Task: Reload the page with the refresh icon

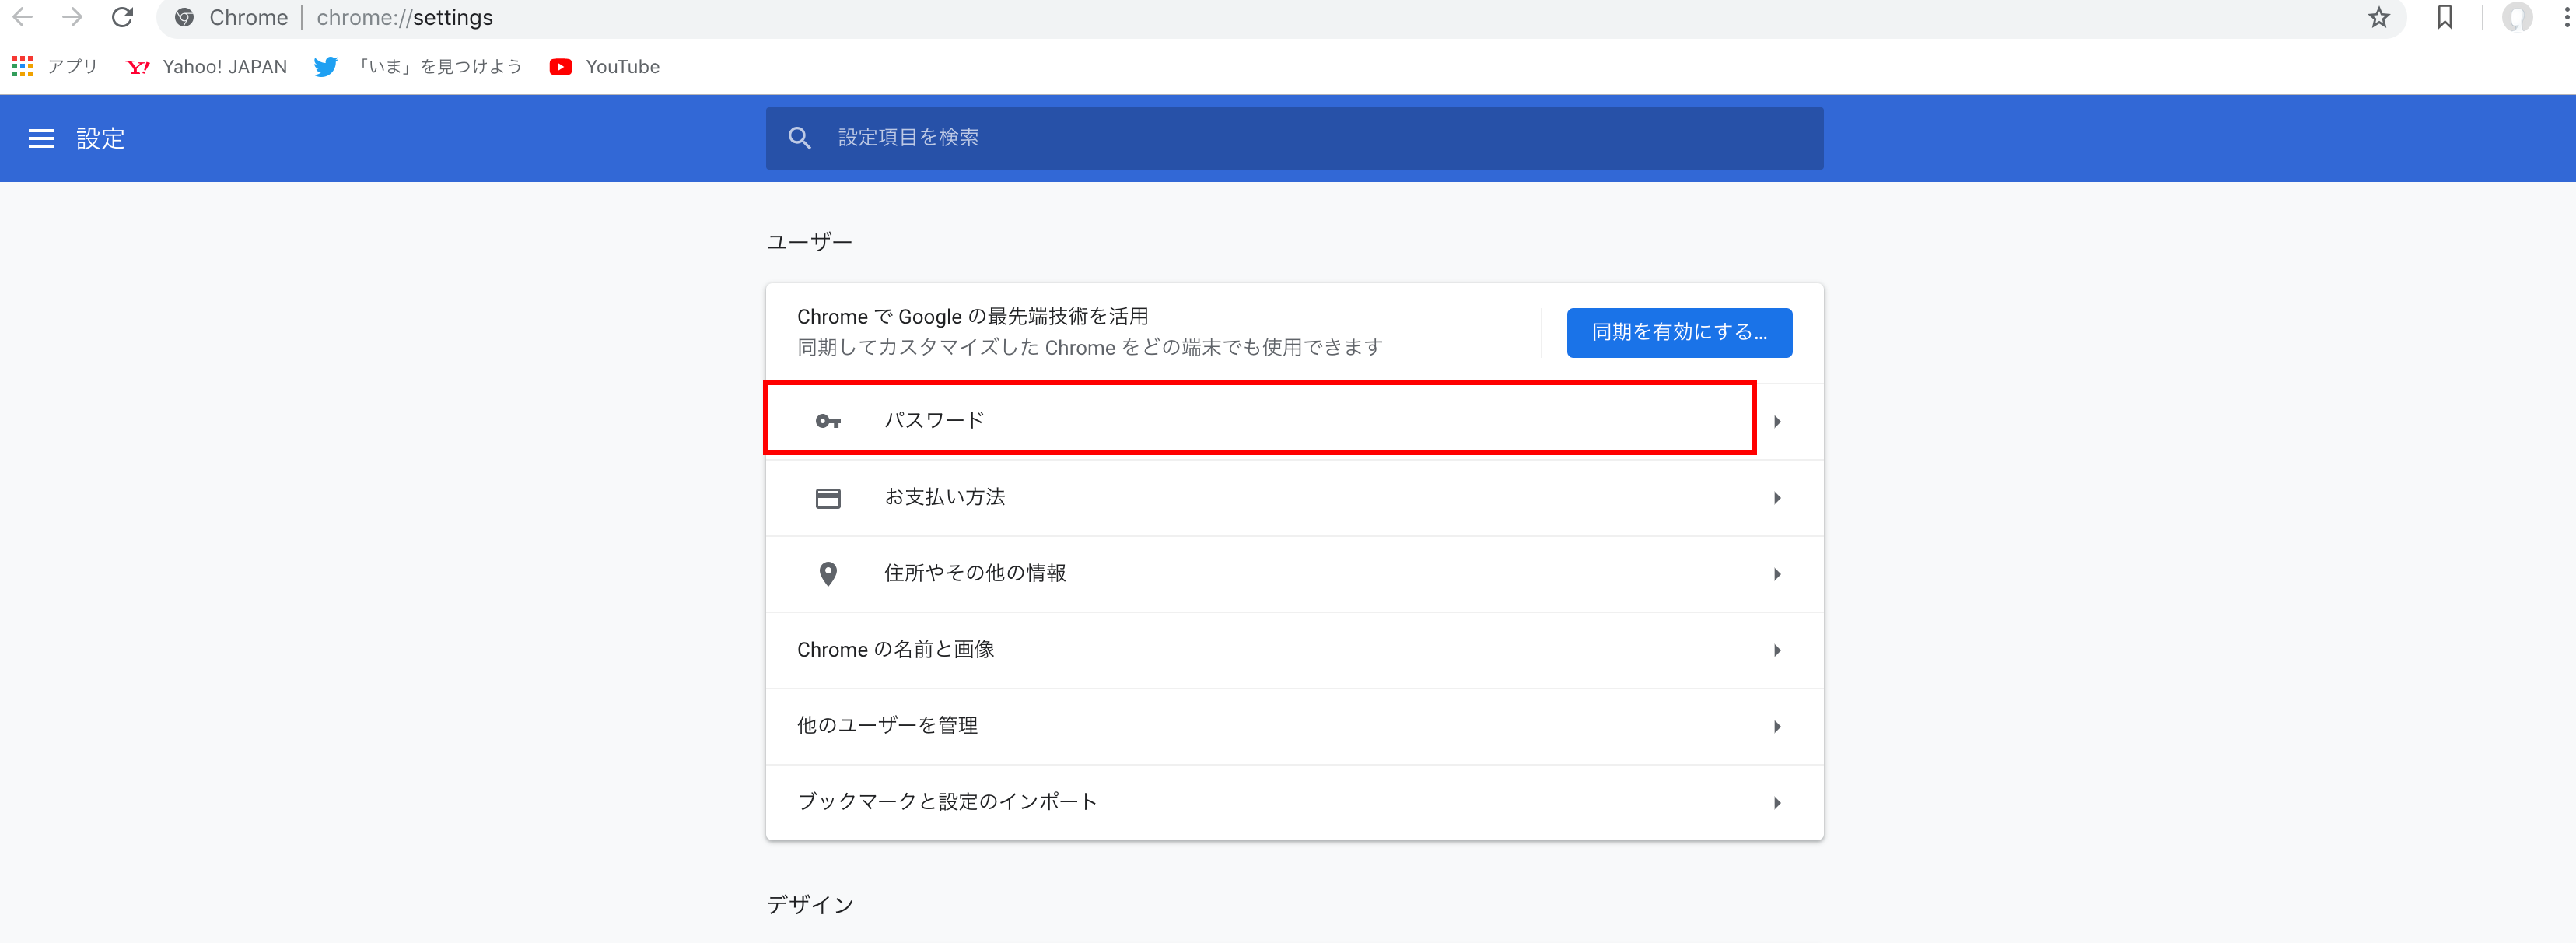Action: coord(122,17)
